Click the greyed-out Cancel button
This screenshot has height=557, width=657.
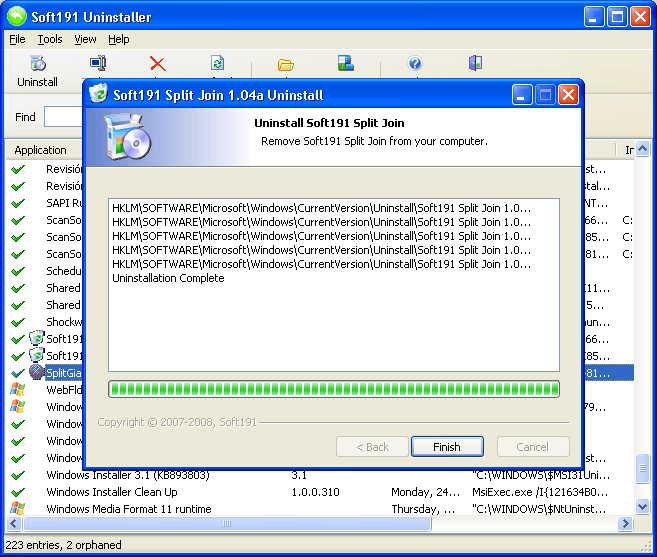[533, 447]
